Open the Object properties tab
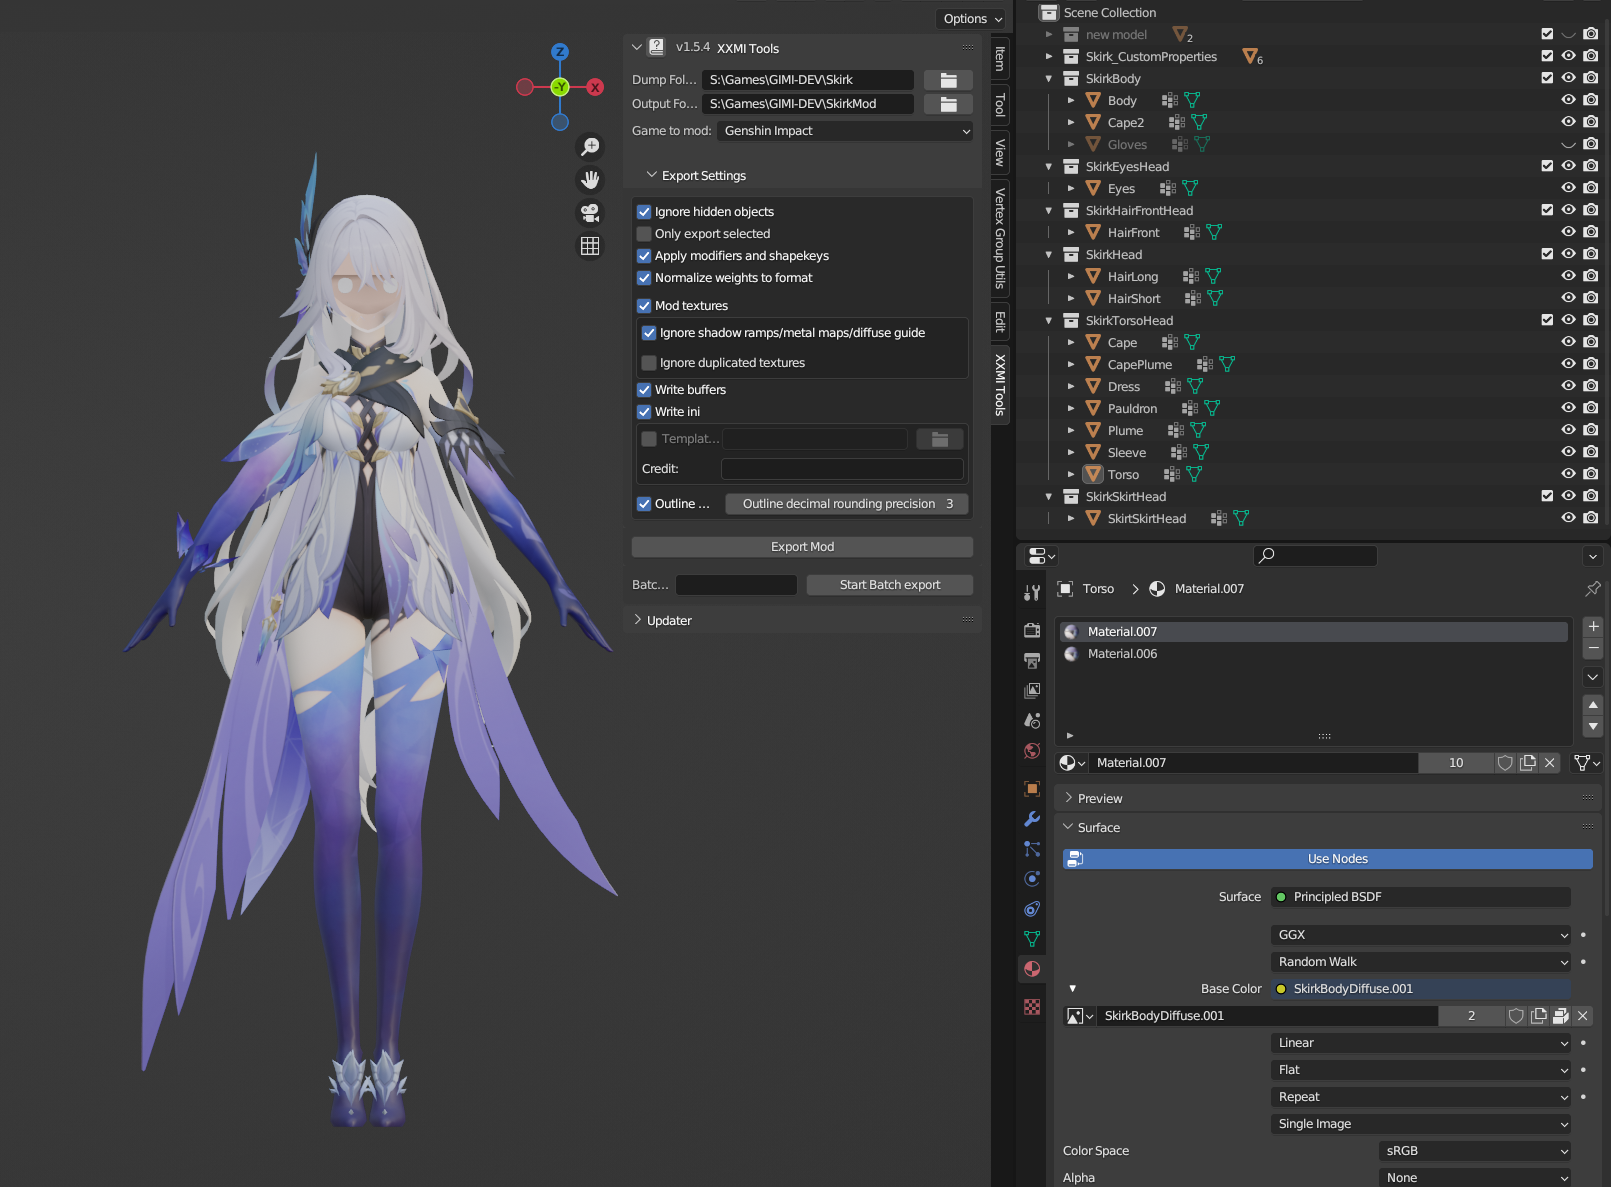1611x1187 pixels. tap(1032, 789)
